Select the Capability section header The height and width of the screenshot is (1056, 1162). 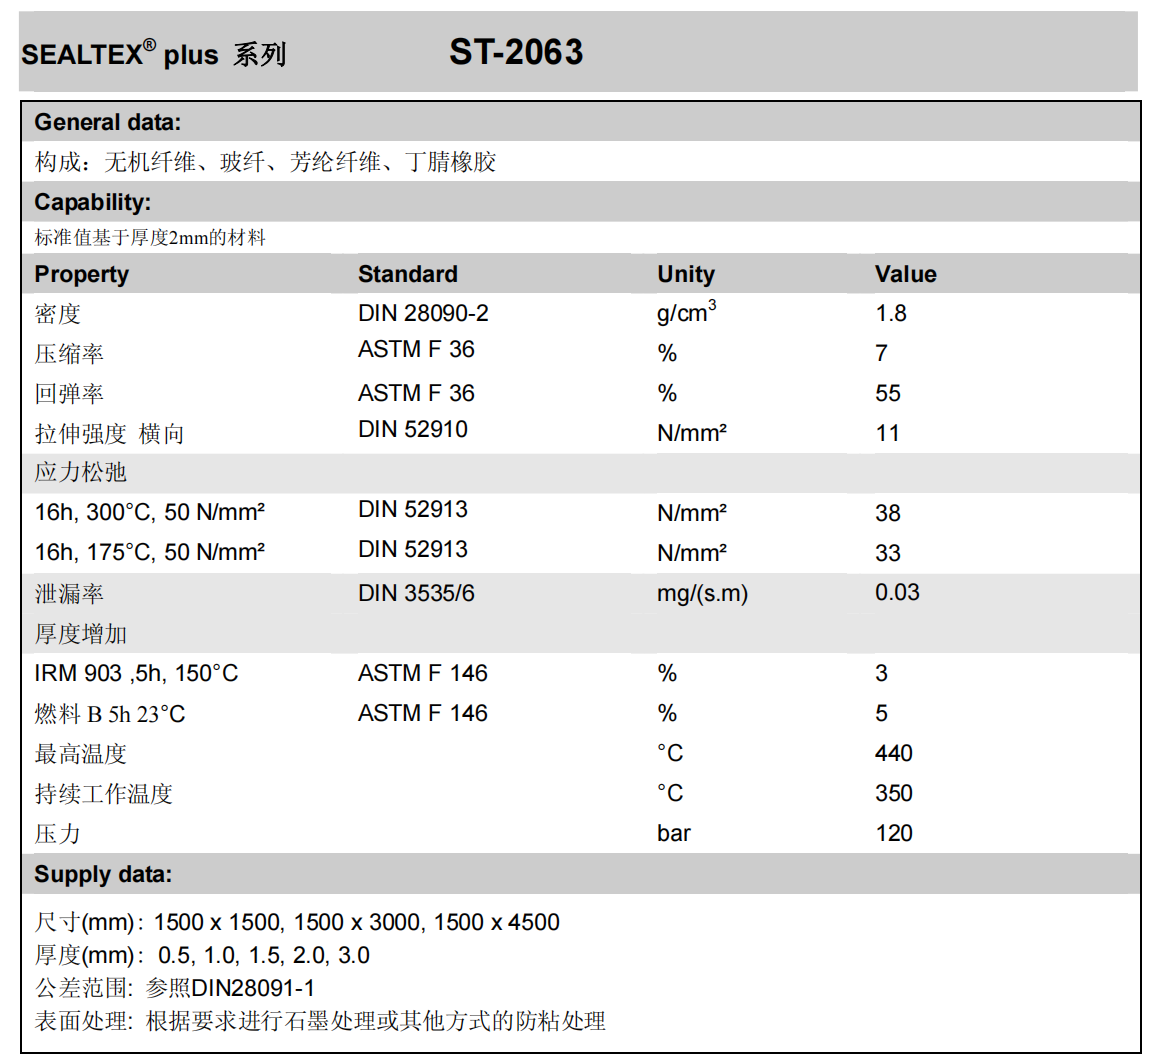(x=93, y=202)
